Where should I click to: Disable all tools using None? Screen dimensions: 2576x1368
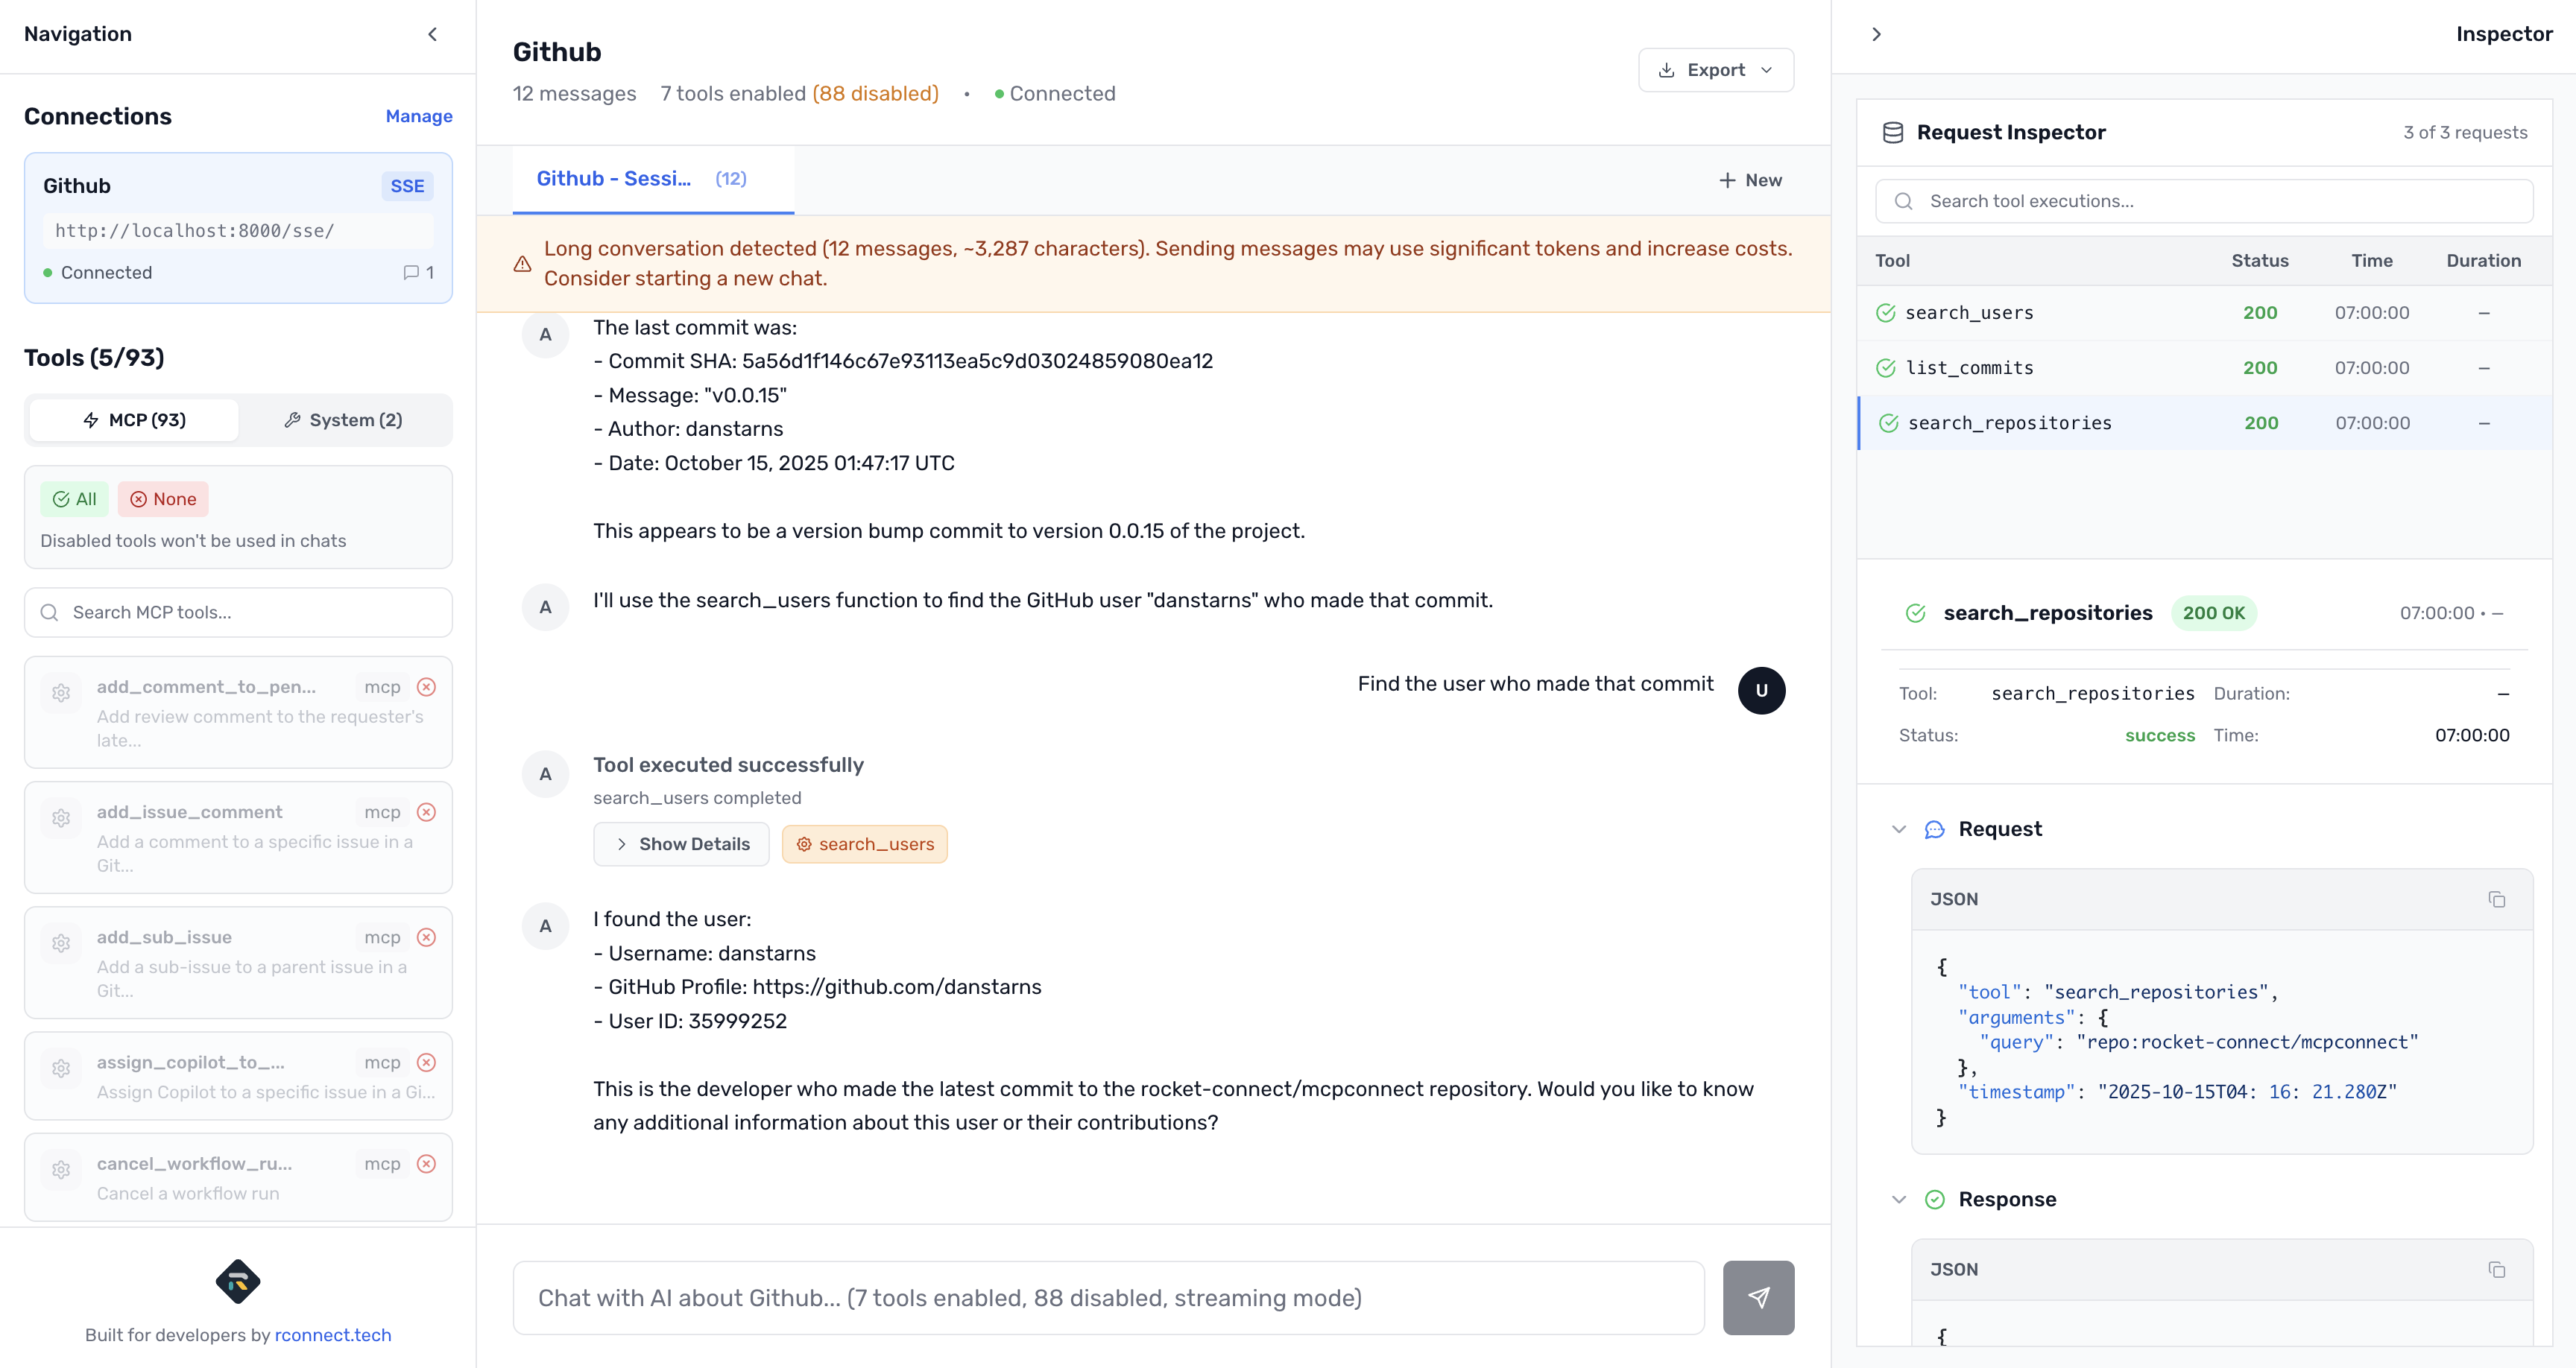coord(162,498)
